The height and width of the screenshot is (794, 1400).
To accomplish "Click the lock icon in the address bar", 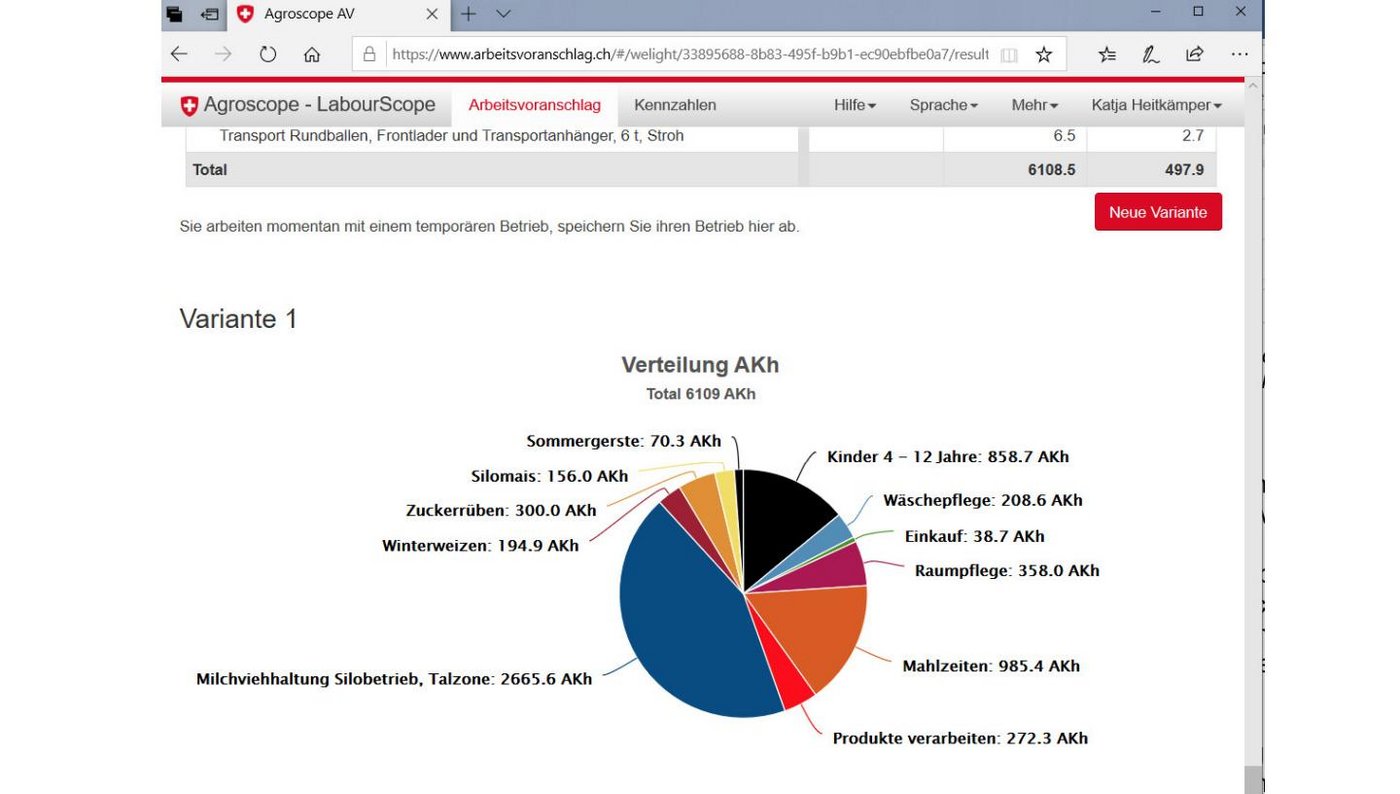I will tap(368, 54).
